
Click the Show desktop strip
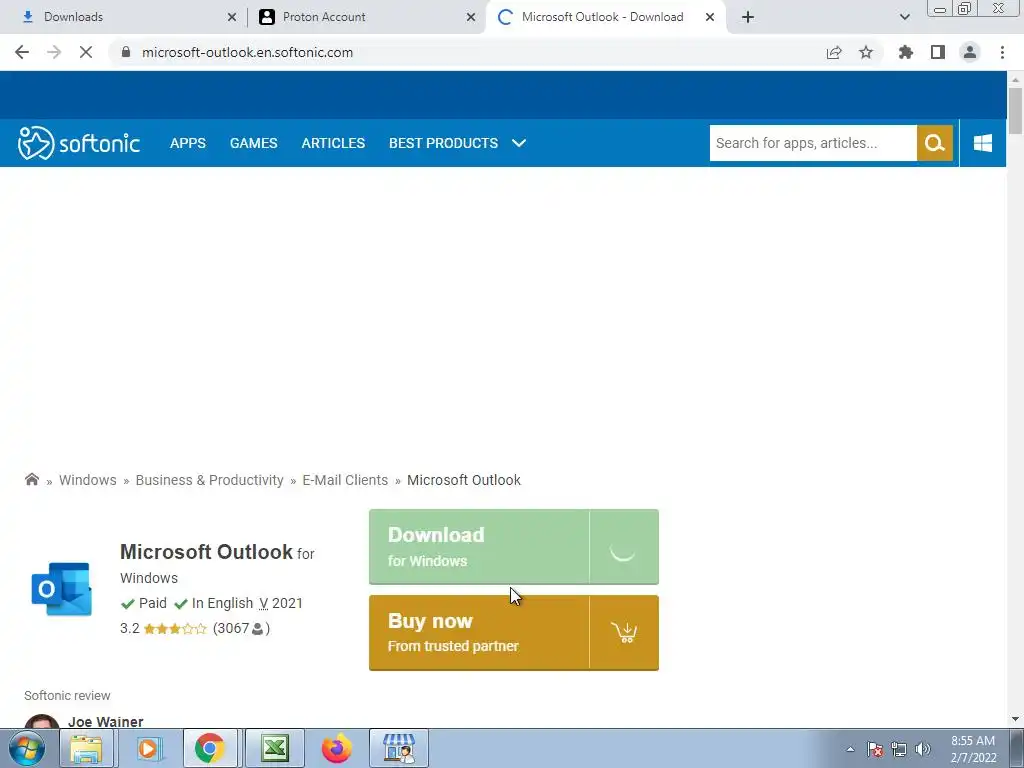1016,748
